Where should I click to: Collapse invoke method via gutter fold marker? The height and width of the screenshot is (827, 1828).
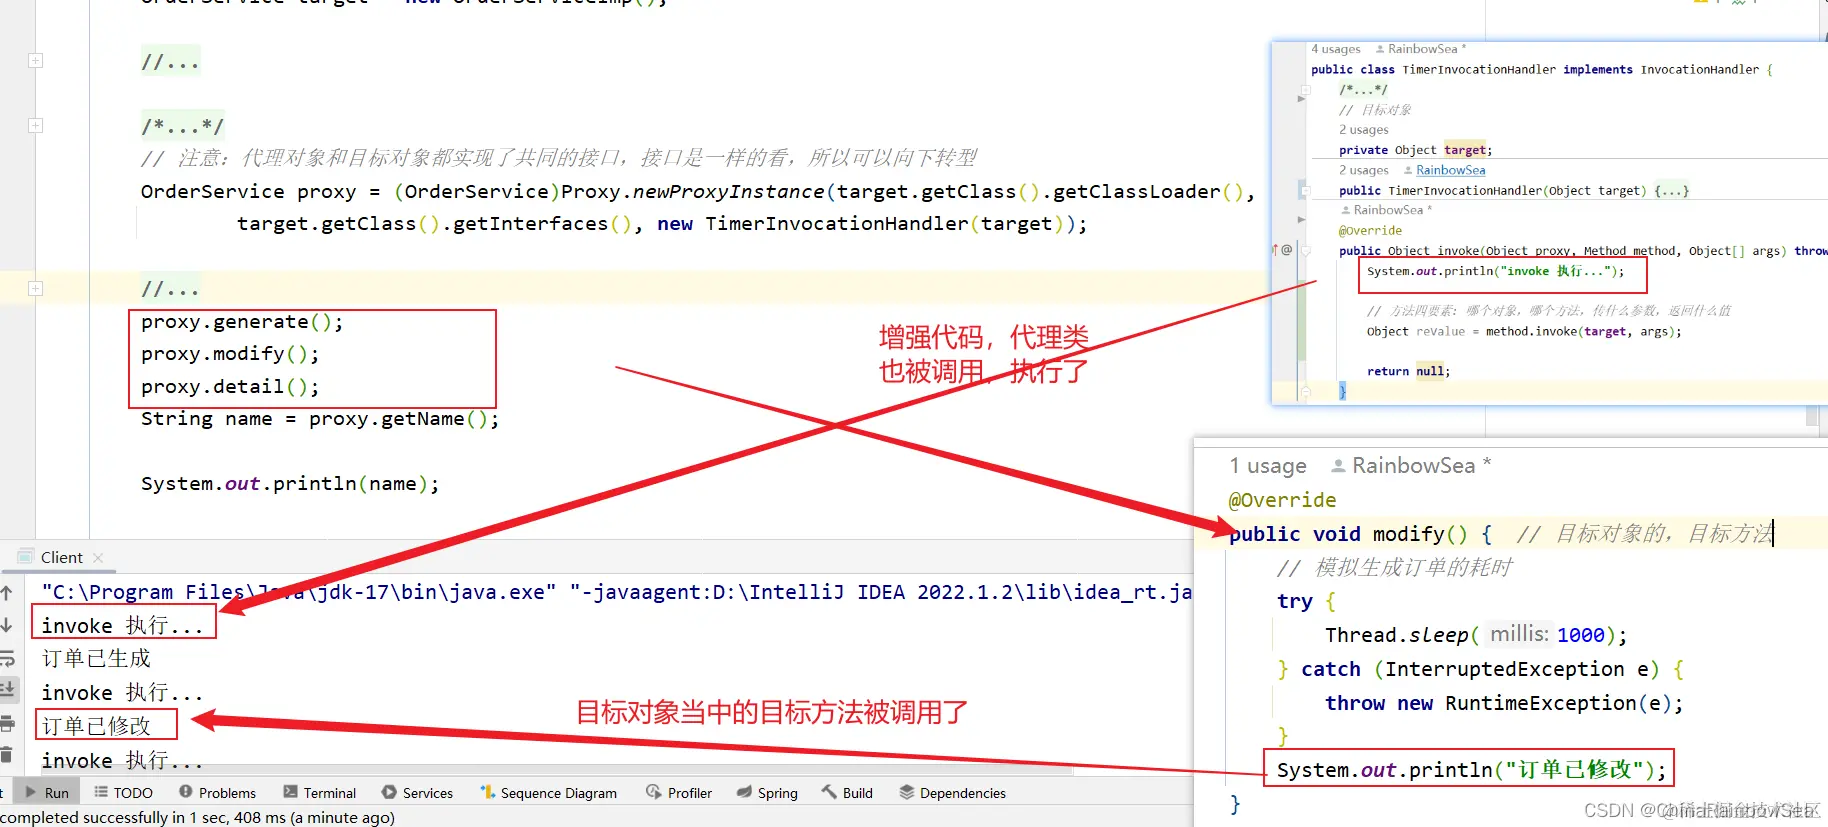point(1306,250)
